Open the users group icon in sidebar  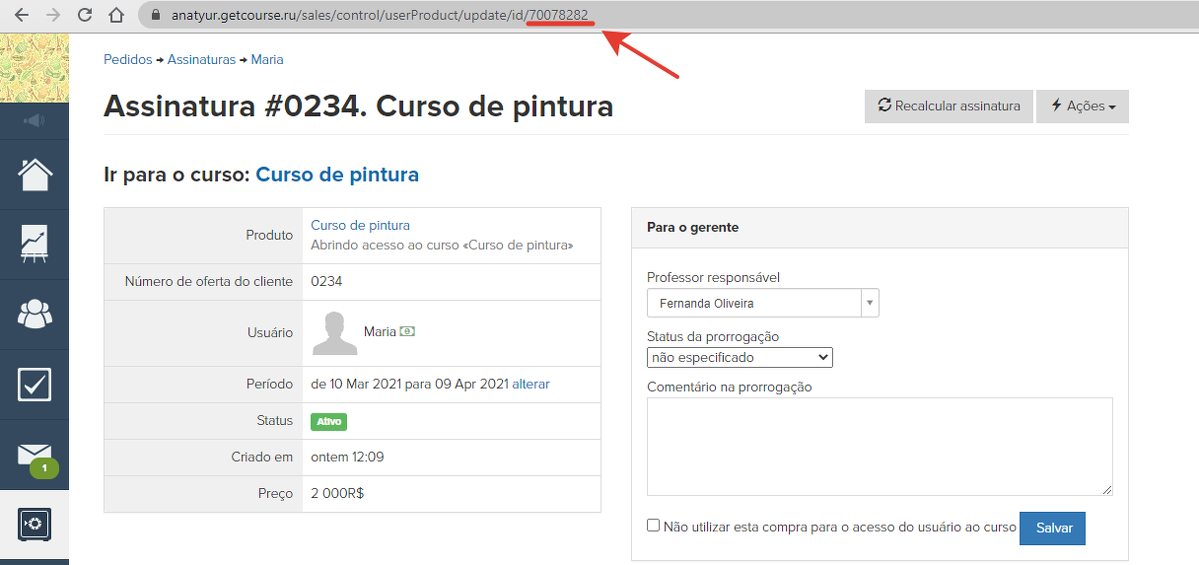[34, 314]
